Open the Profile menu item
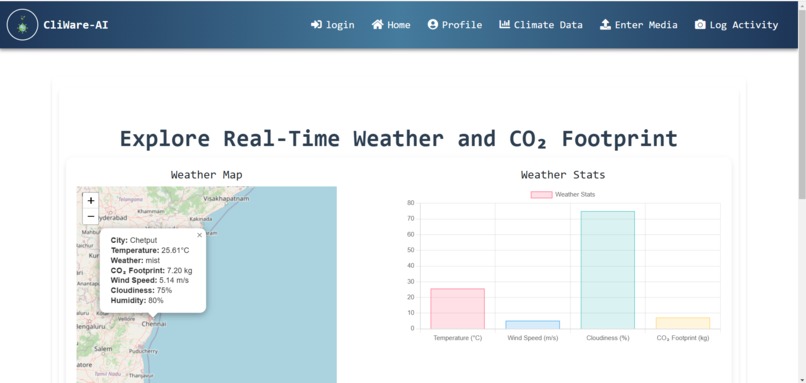The width and height of the screenshot is (806, 383). click(x=455, y=25)
